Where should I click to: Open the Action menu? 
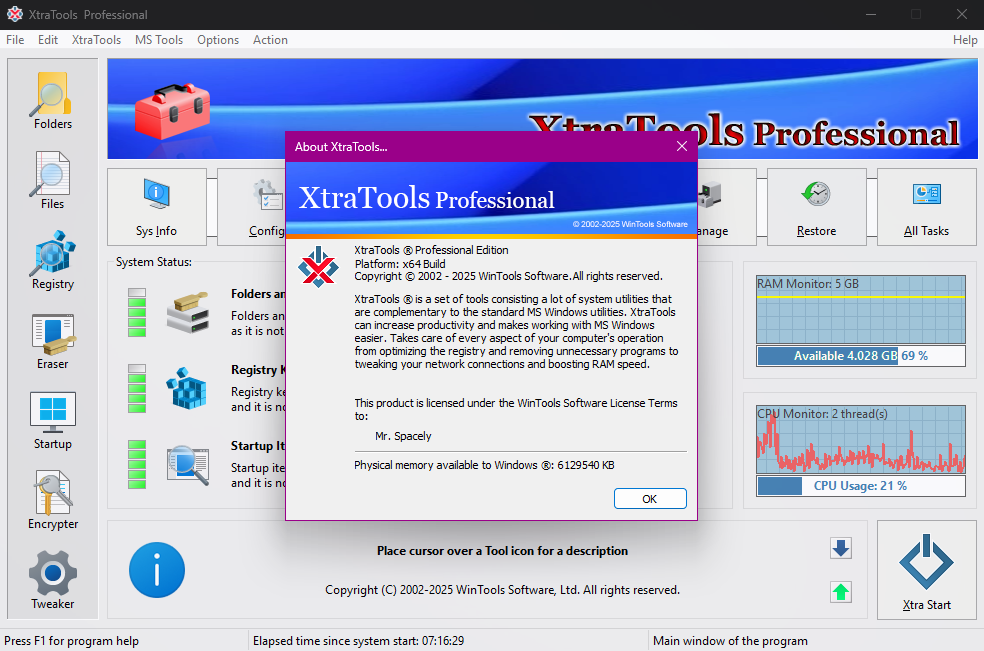tap(270, 40)
